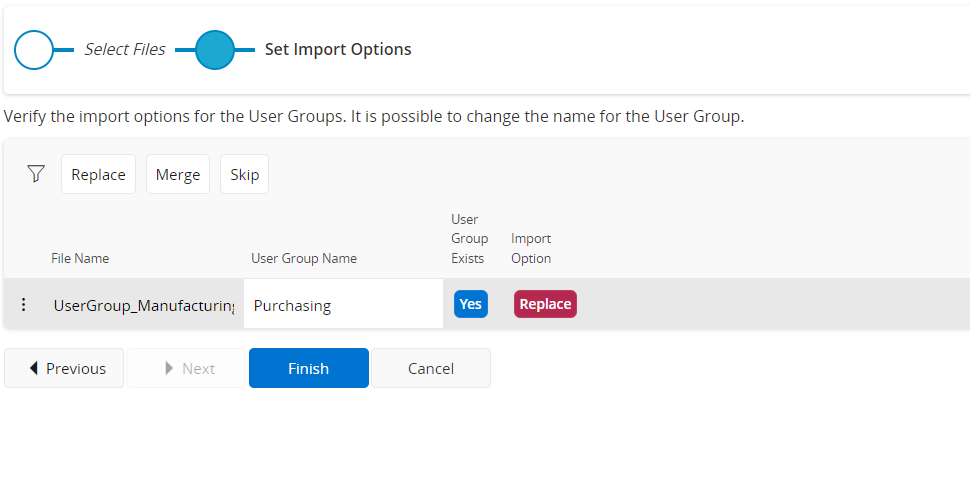Click the filled Set Import Options step circle

point(214,50)
